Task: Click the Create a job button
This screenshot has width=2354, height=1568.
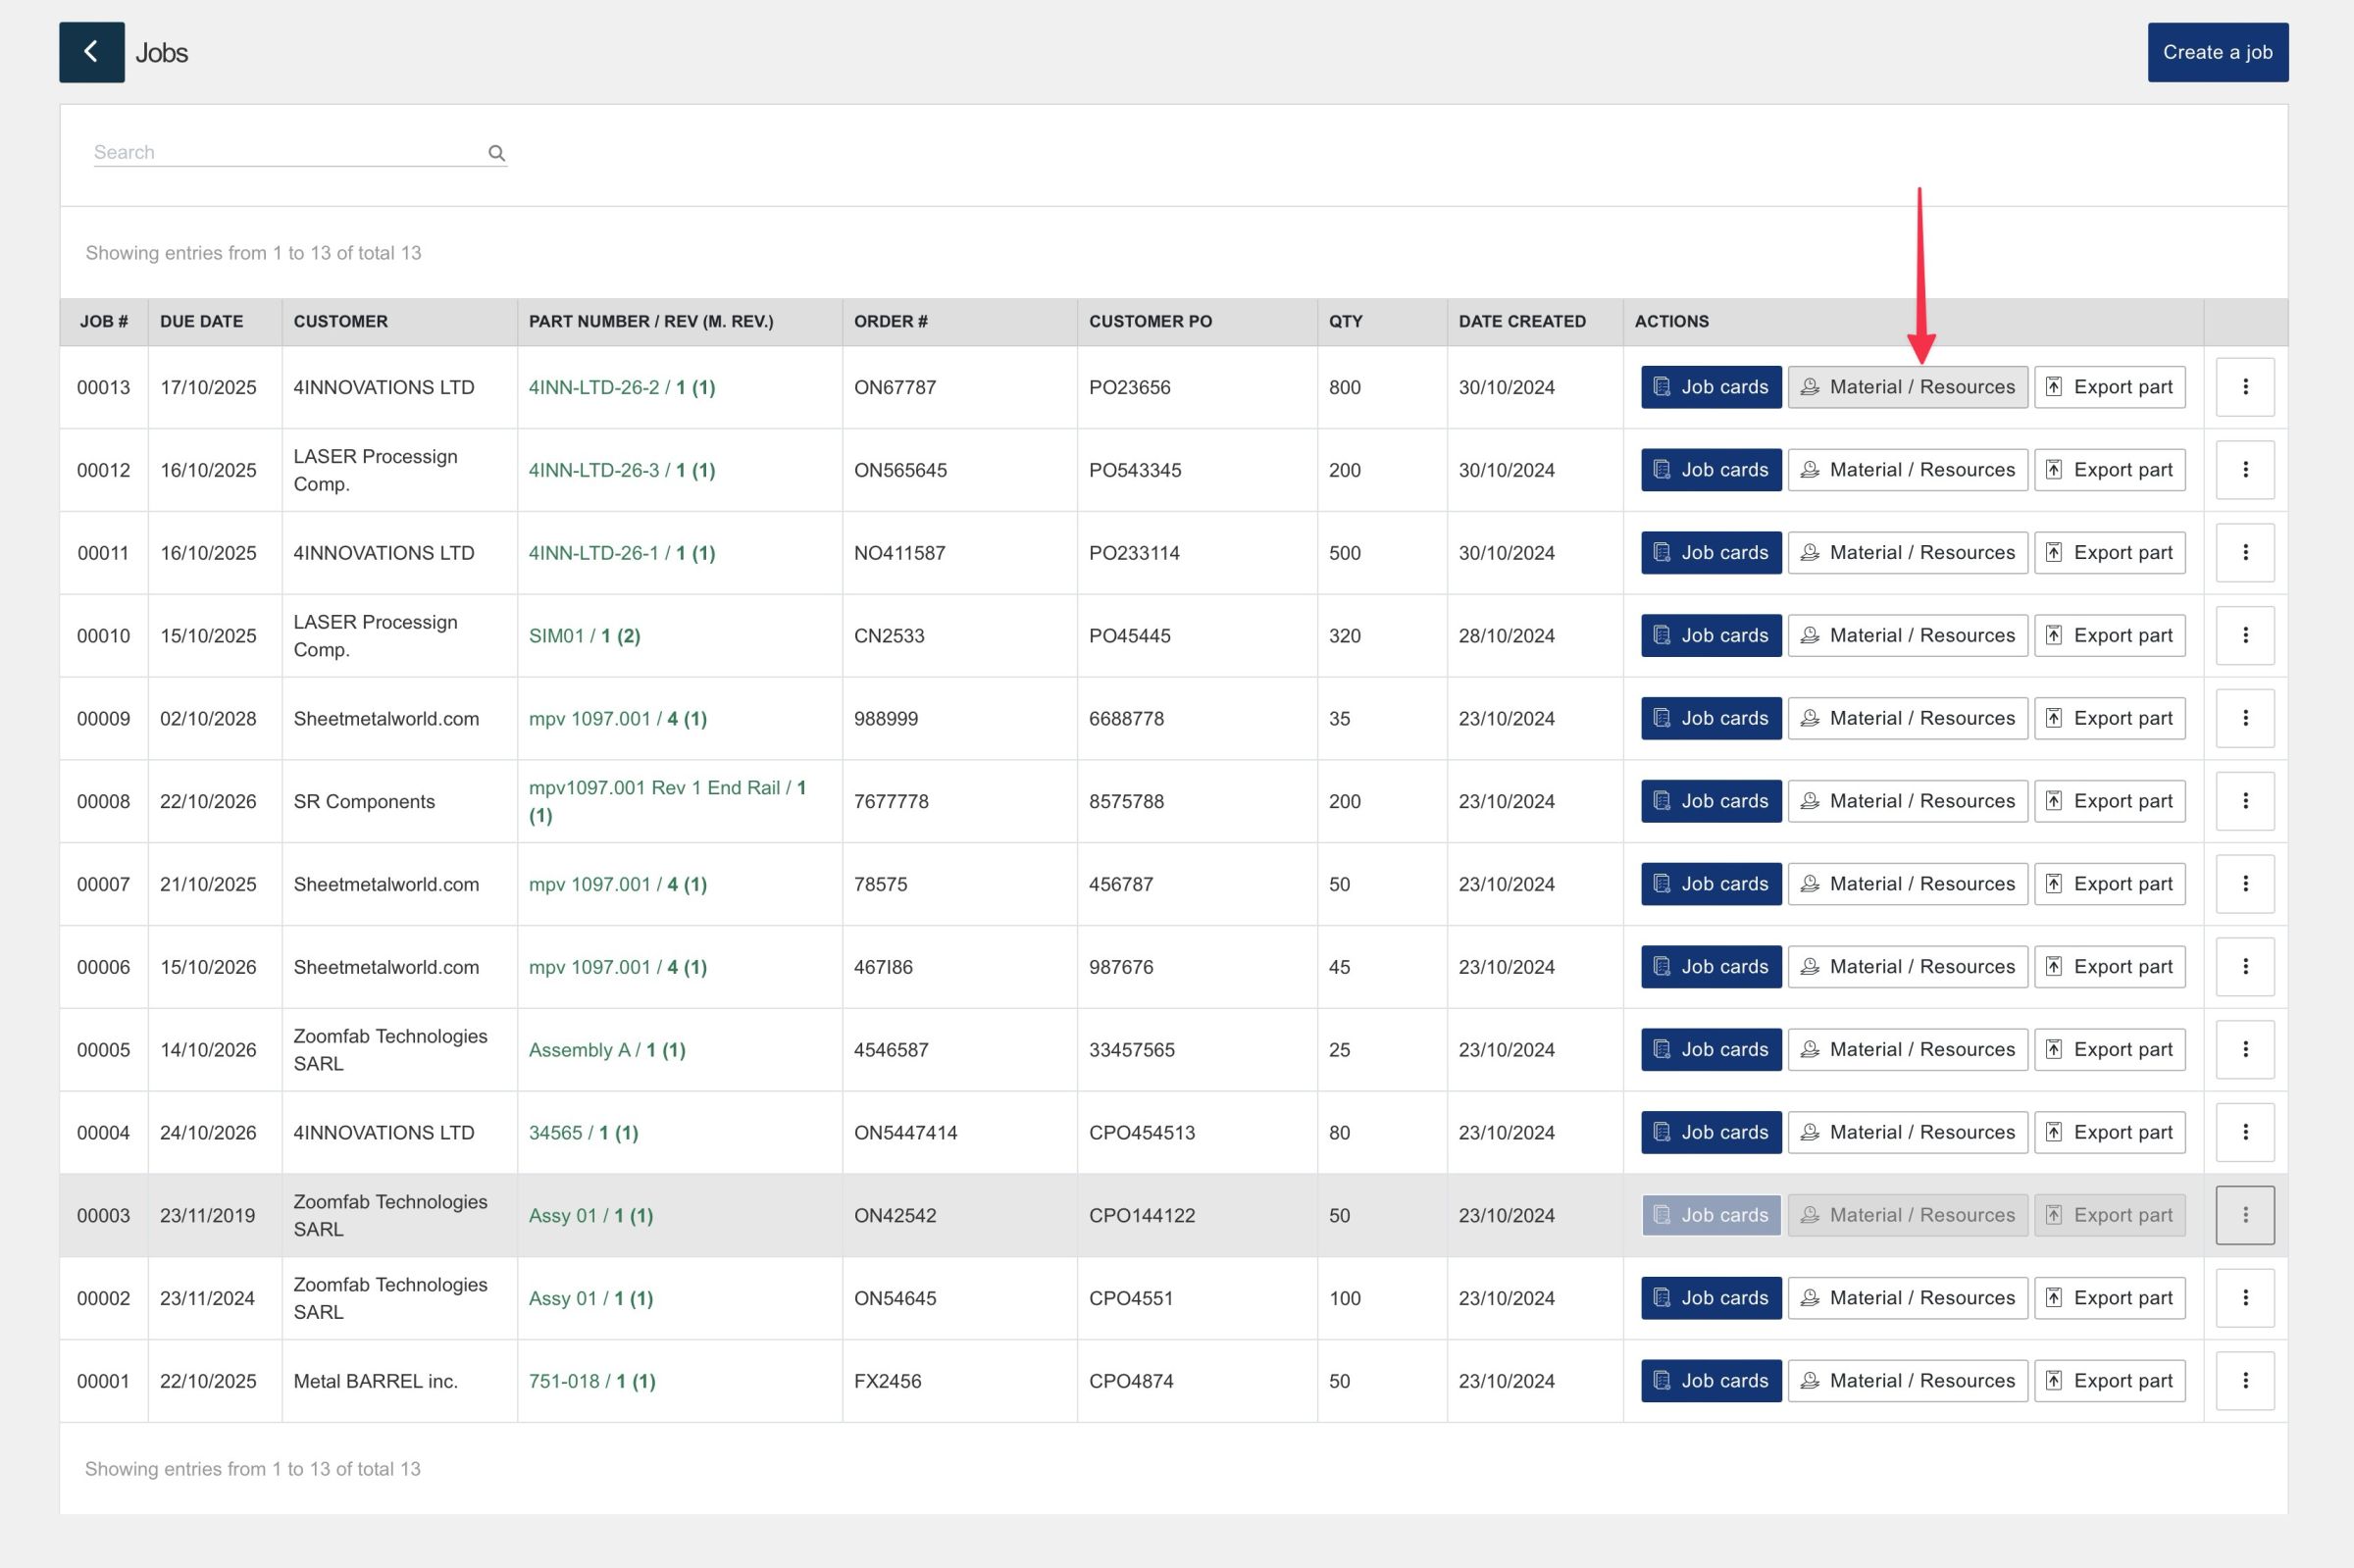Action: tap(2217, 52)
